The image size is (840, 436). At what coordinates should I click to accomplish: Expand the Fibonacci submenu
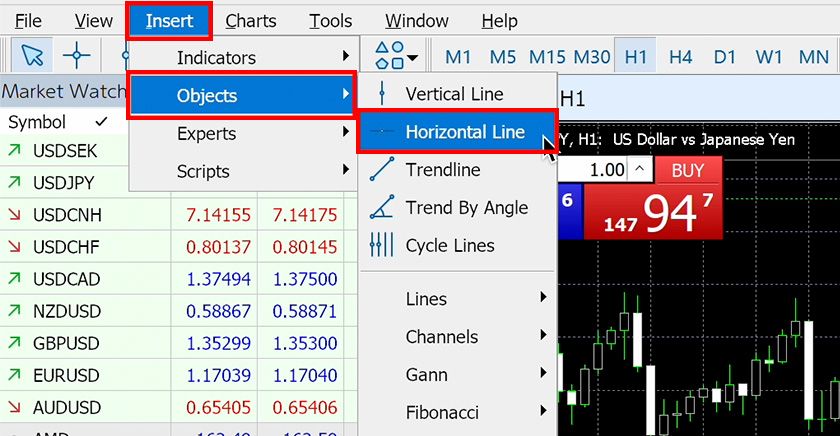click(x=442, y=412)
